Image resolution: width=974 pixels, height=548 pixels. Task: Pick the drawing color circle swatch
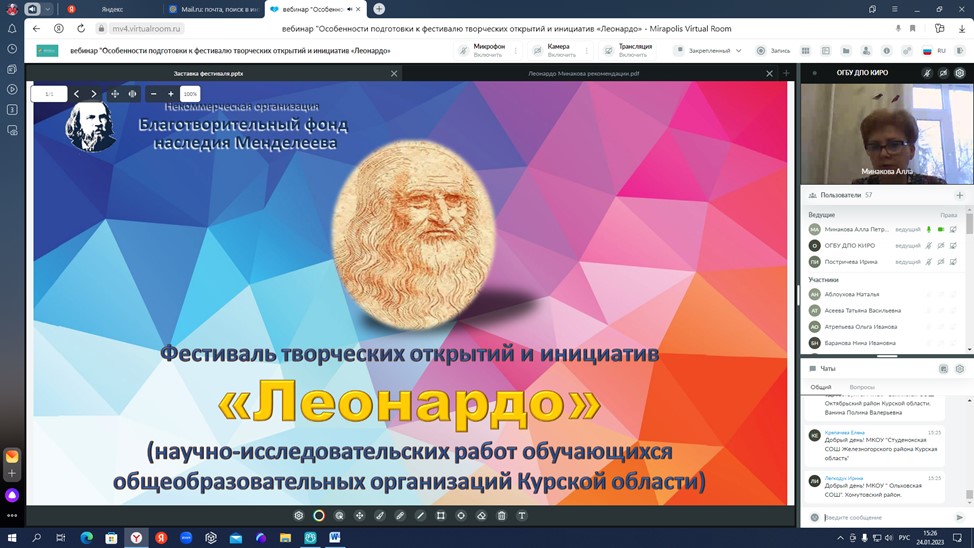319,516
